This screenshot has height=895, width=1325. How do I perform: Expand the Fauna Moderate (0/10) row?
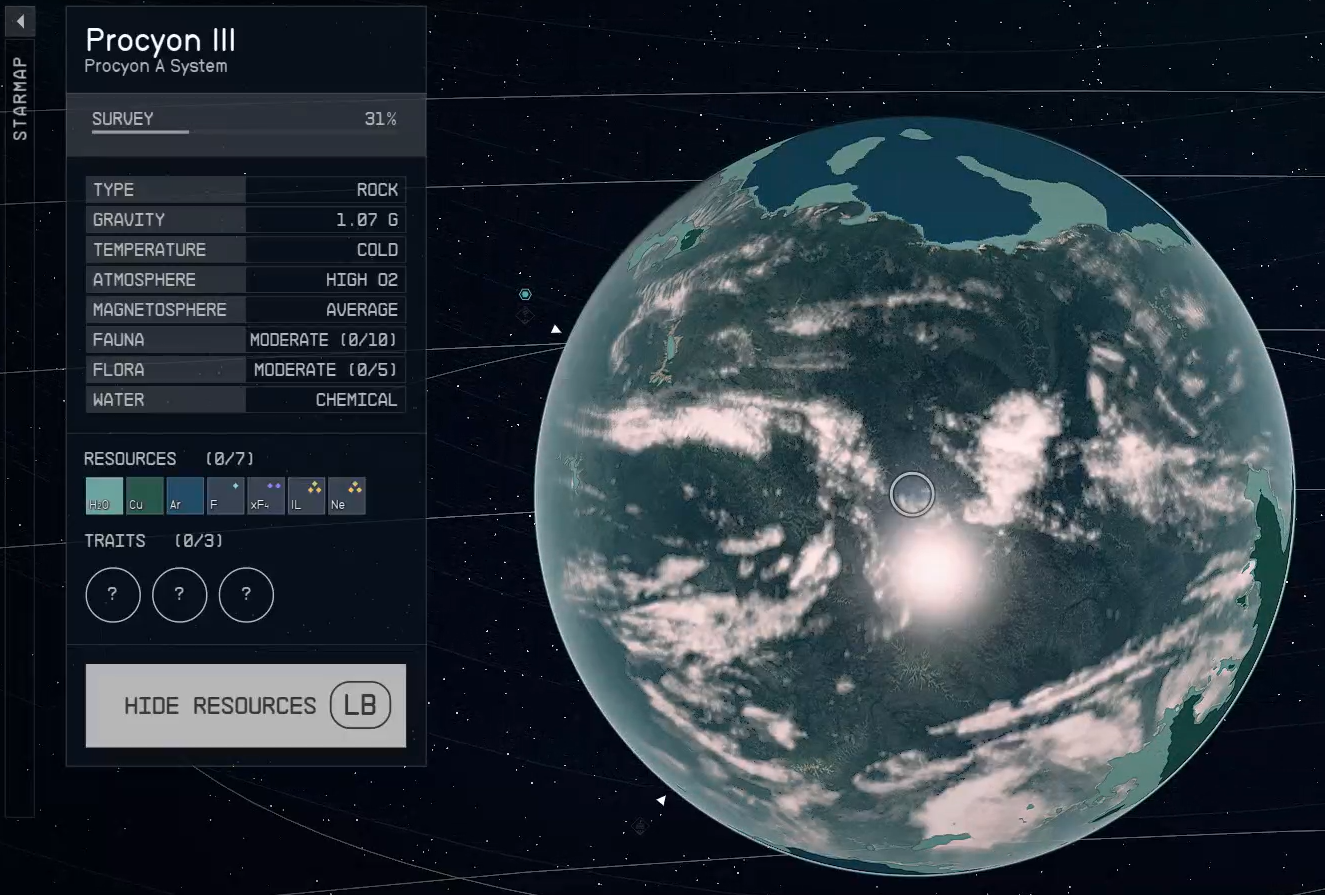tap(246, 340)
